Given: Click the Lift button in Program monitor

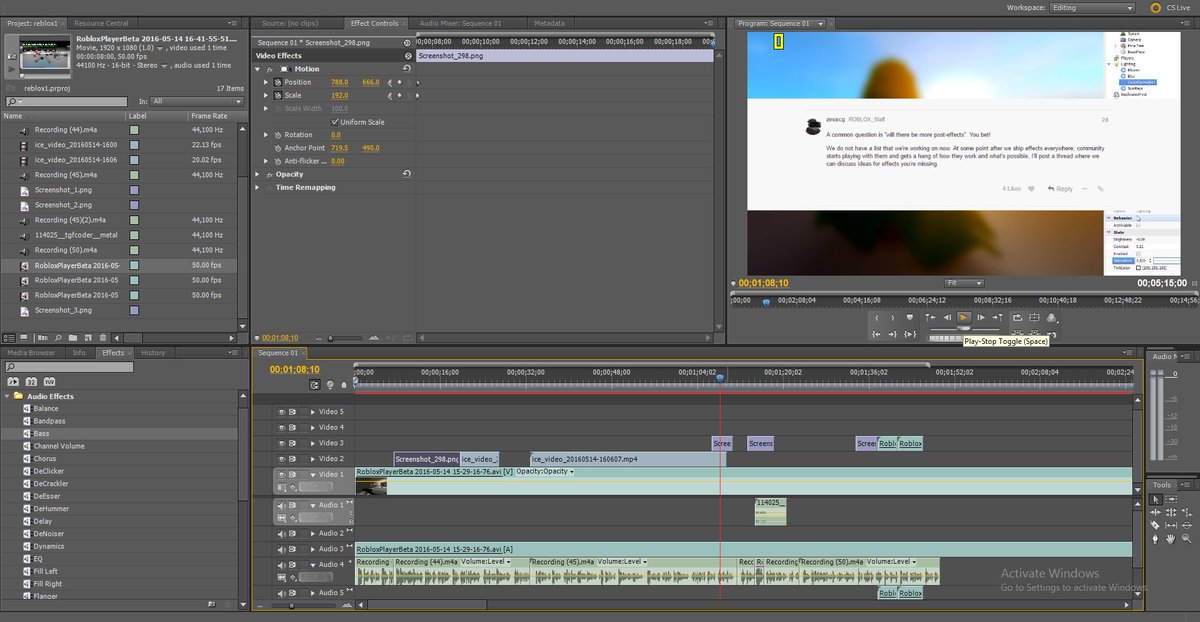Looking at the screenshot, I should coord(1017,334).
